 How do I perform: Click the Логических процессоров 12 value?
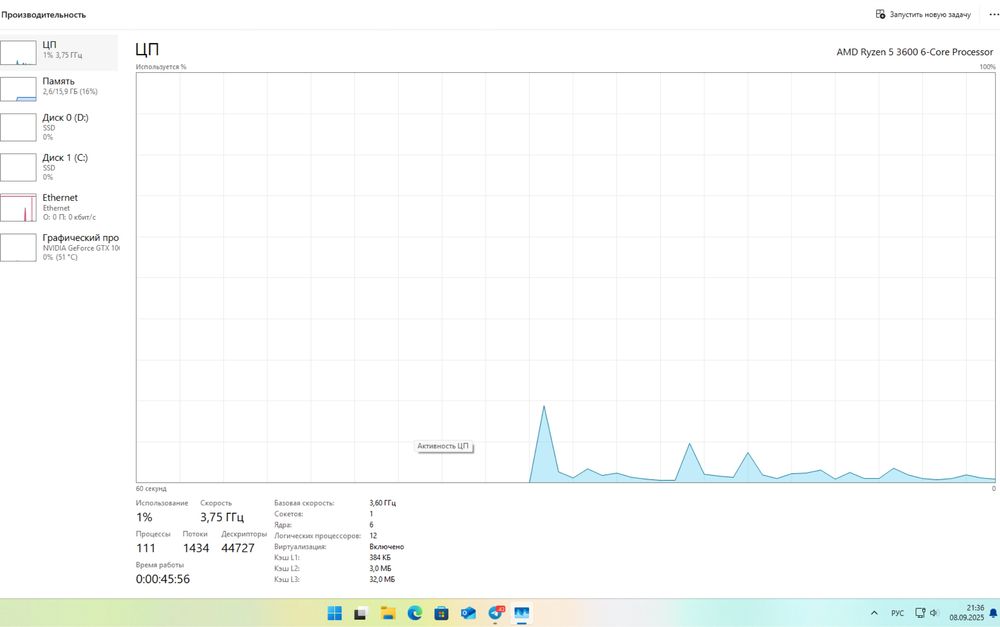[x=373, y=536]
